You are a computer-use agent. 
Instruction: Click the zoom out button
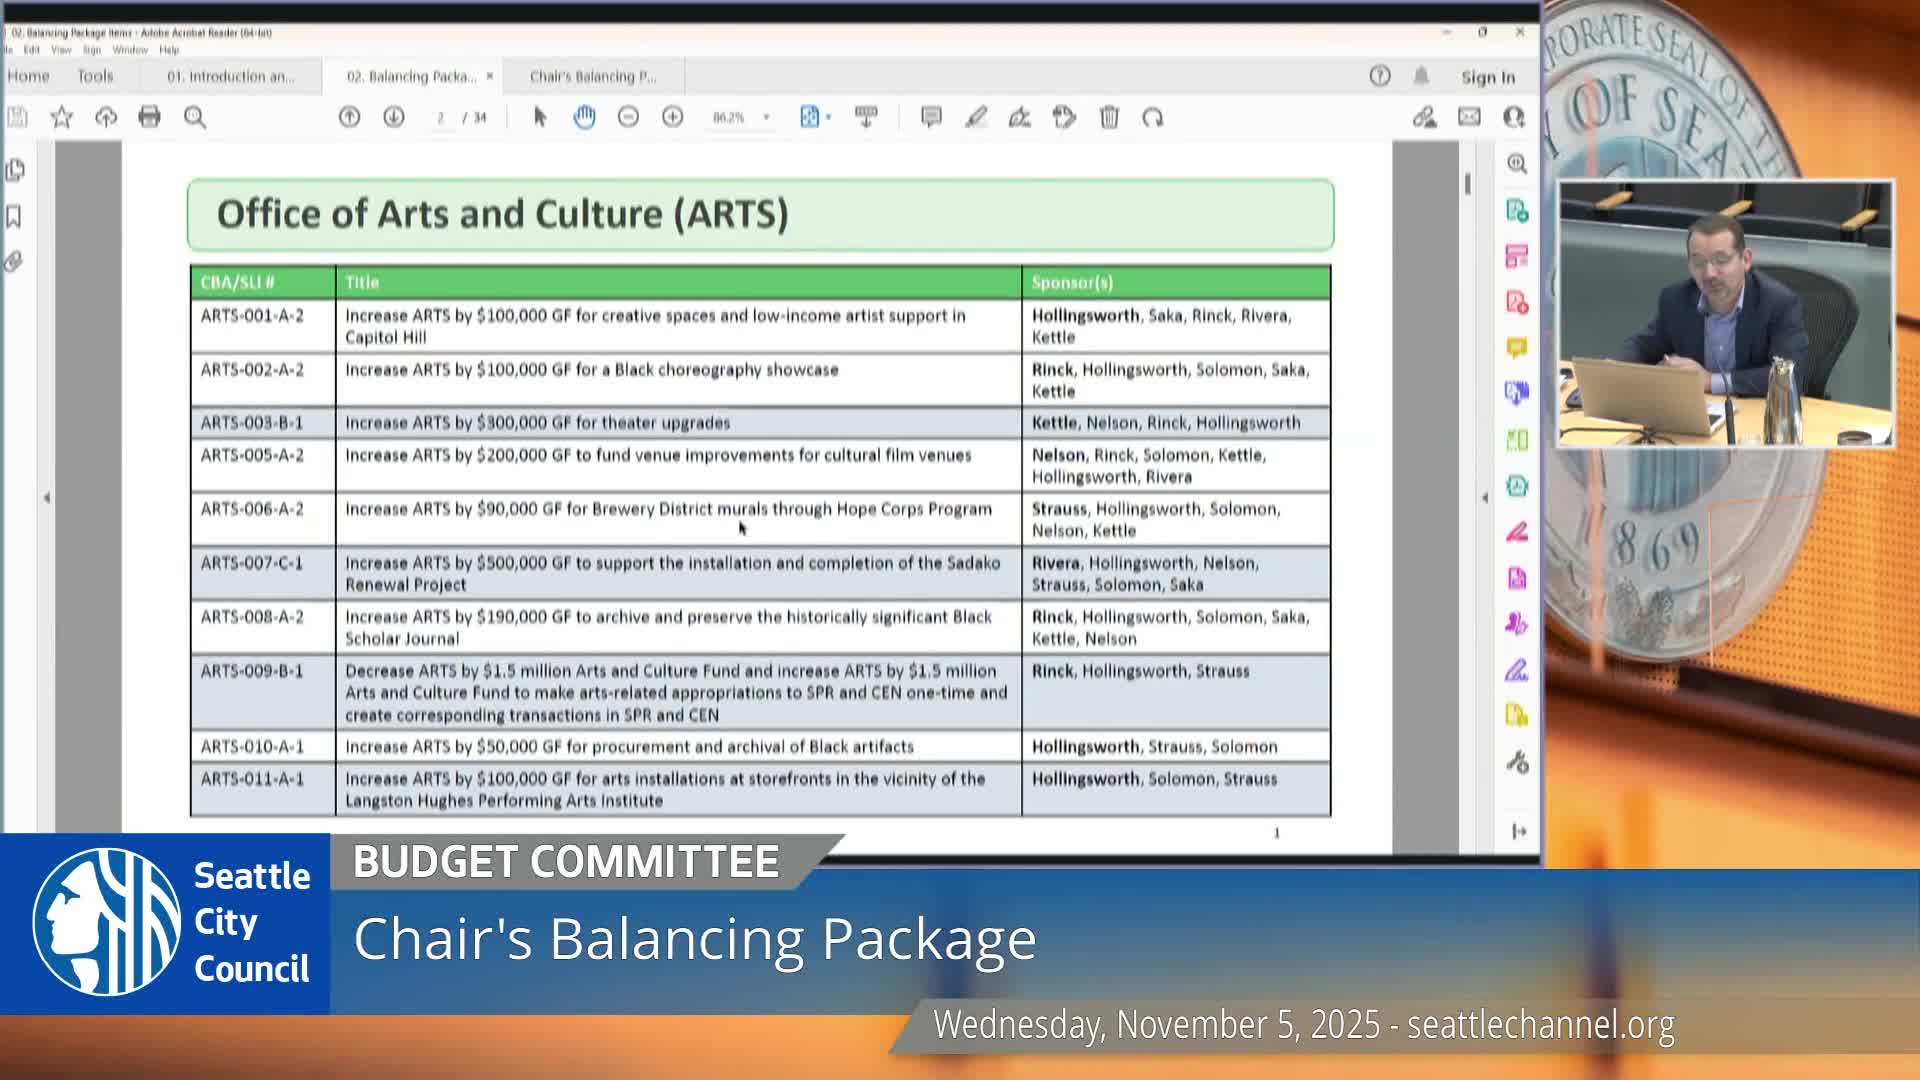point(627,117)
